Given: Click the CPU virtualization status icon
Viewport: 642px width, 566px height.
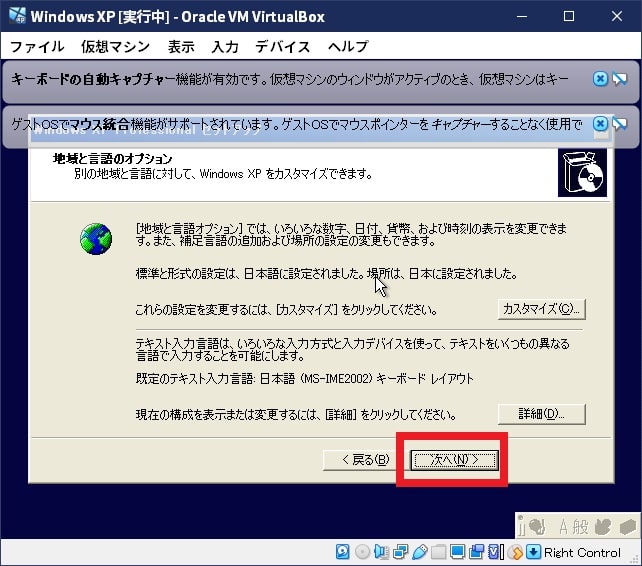Looking at the screenshot, I should pyautogui.click(x=495, y=552).
